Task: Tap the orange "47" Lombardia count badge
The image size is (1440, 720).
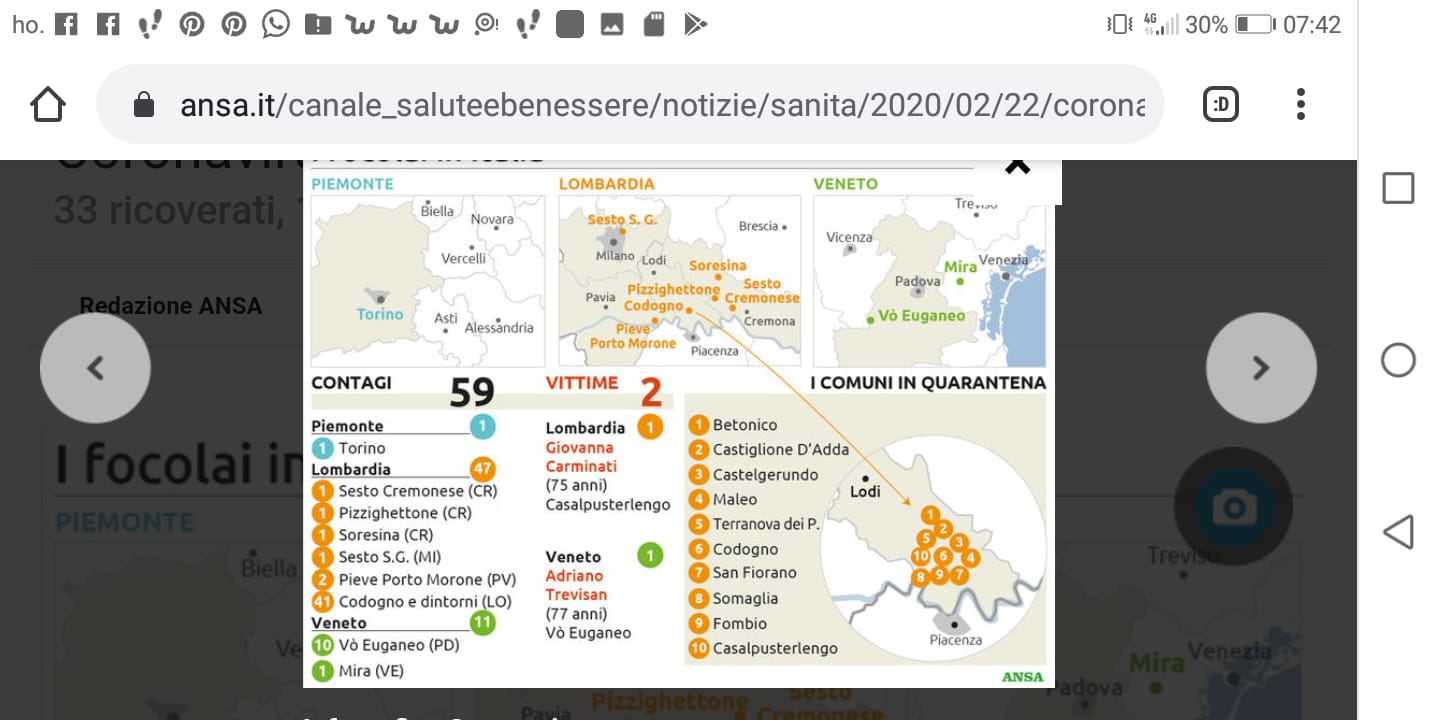Action: [482, 468]
